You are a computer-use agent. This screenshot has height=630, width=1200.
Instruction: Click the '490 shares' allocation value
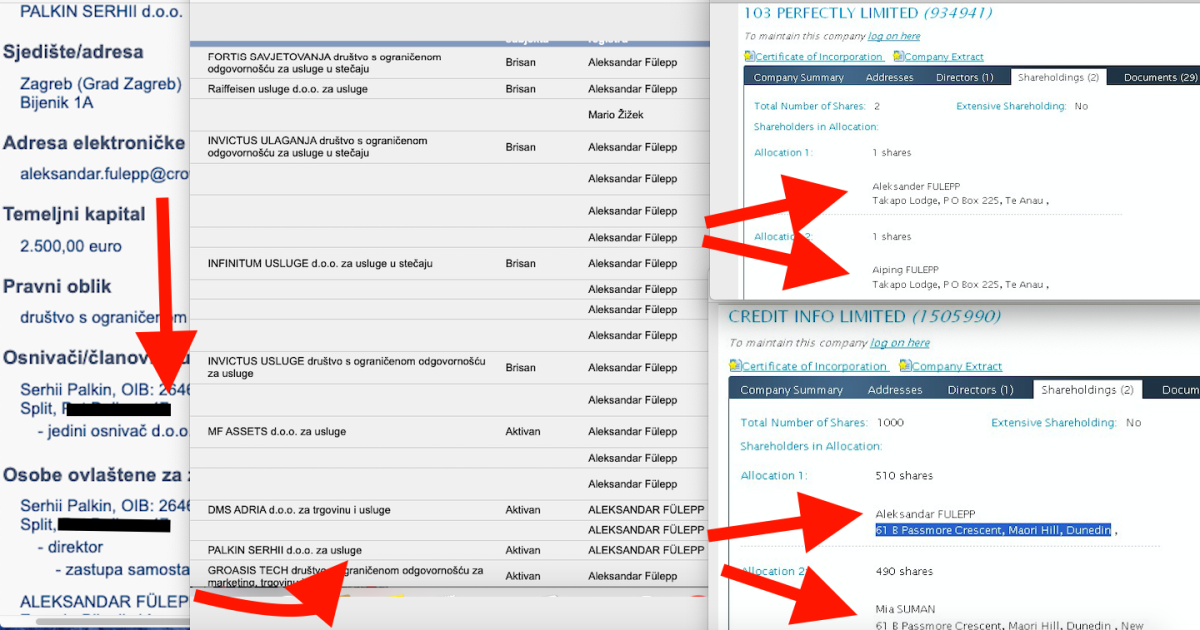(x=904, y=572)
